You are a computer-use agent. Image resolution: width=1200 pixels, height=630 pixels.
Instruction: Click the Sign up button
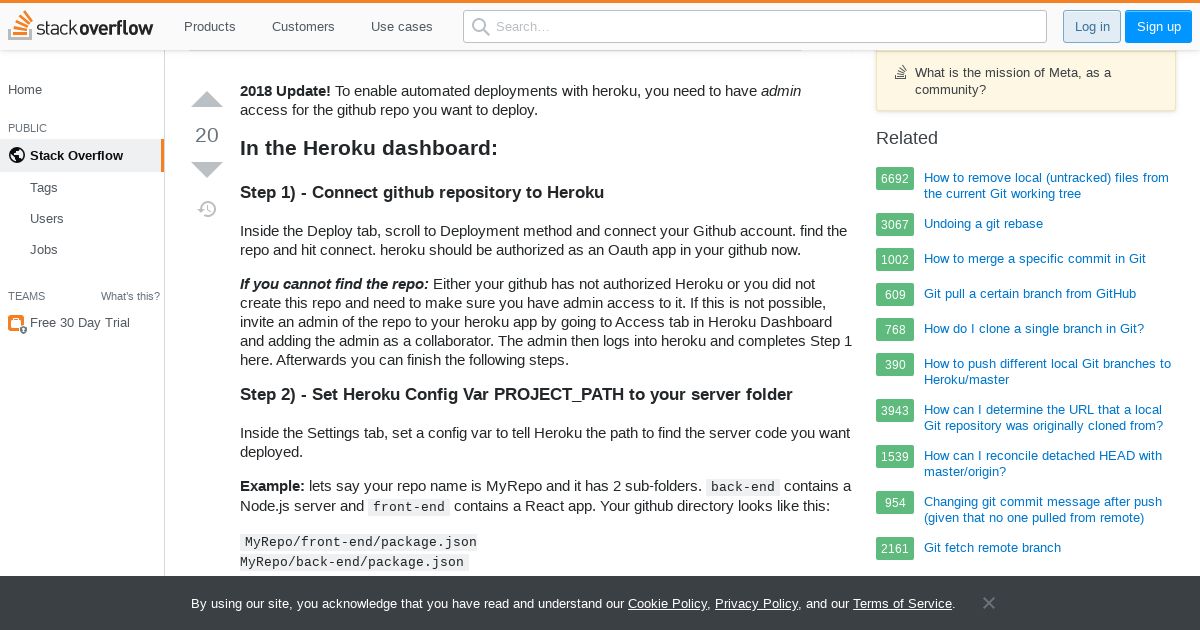tap(1158, 26)
